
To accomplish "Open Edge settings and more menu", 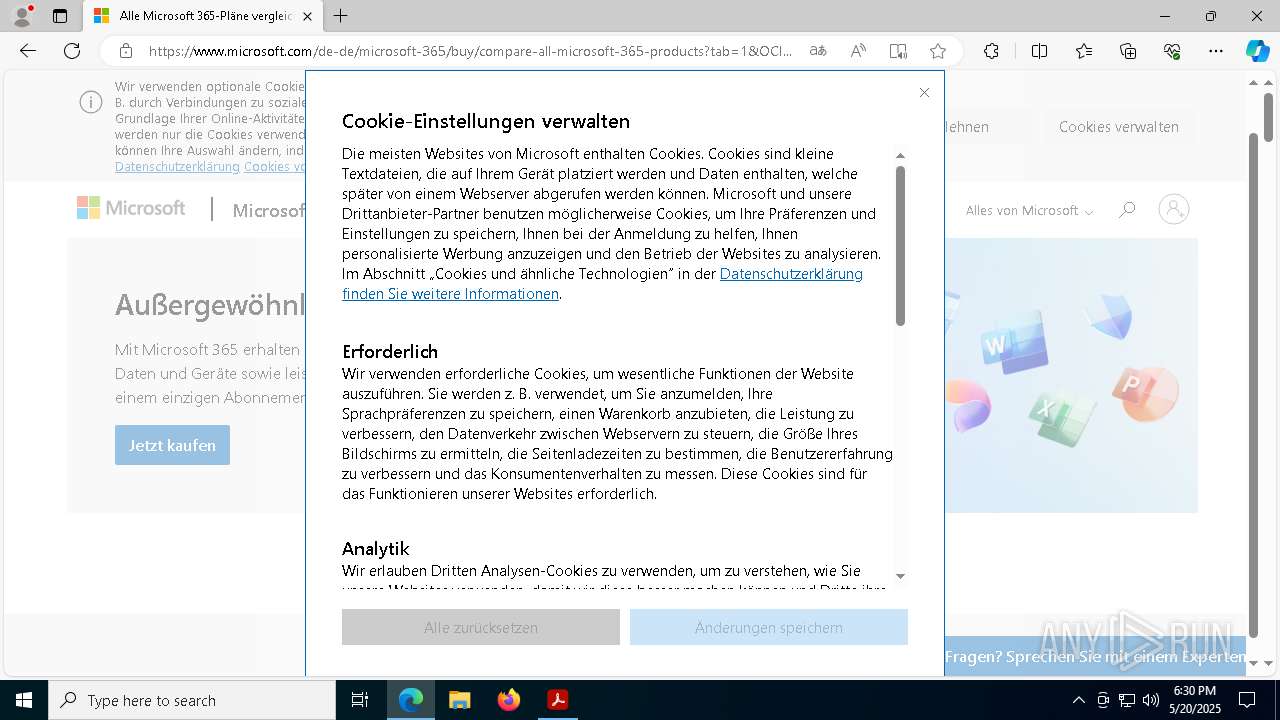I will [1216, 51].
